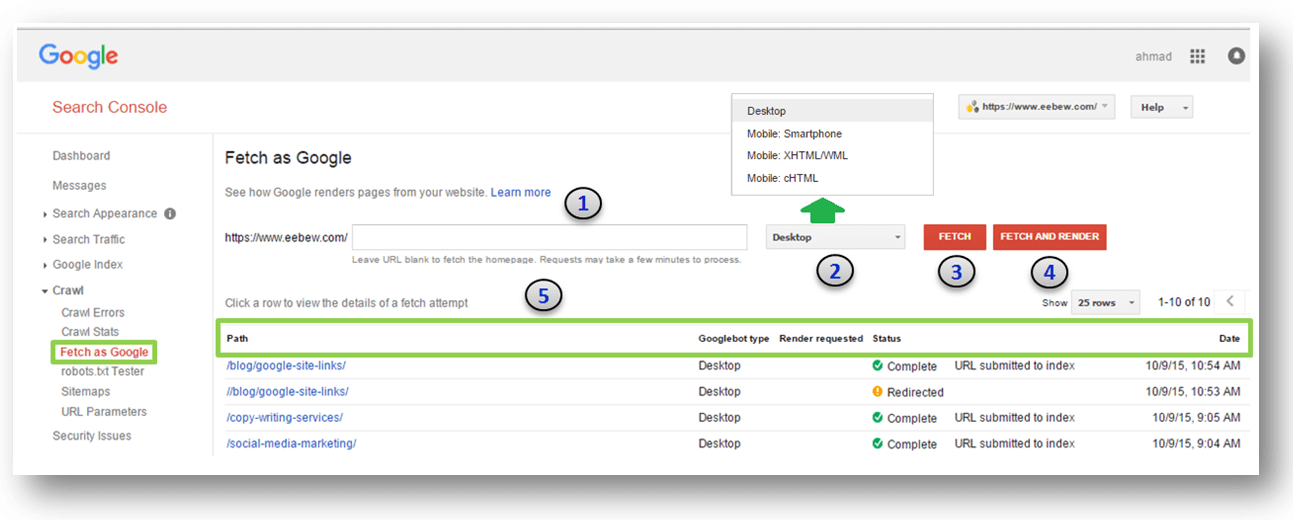Open Security Issues

pos(92,436)
